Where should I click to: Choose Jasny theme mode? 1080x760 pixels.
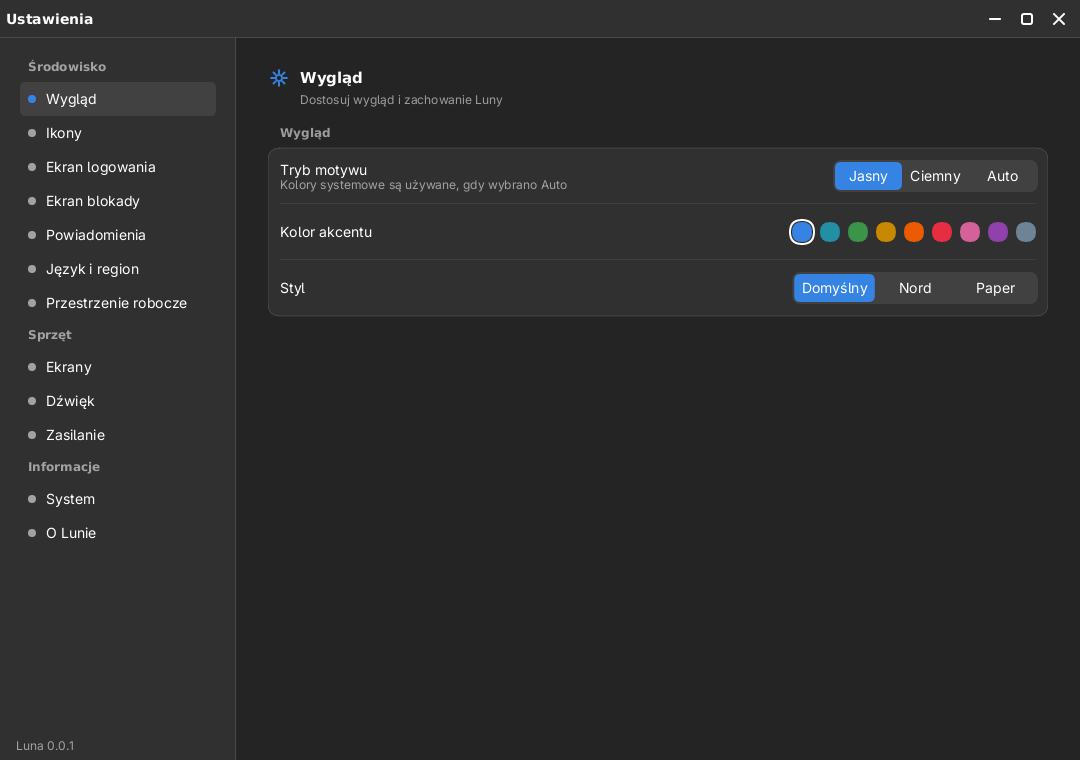coord(868,176)
